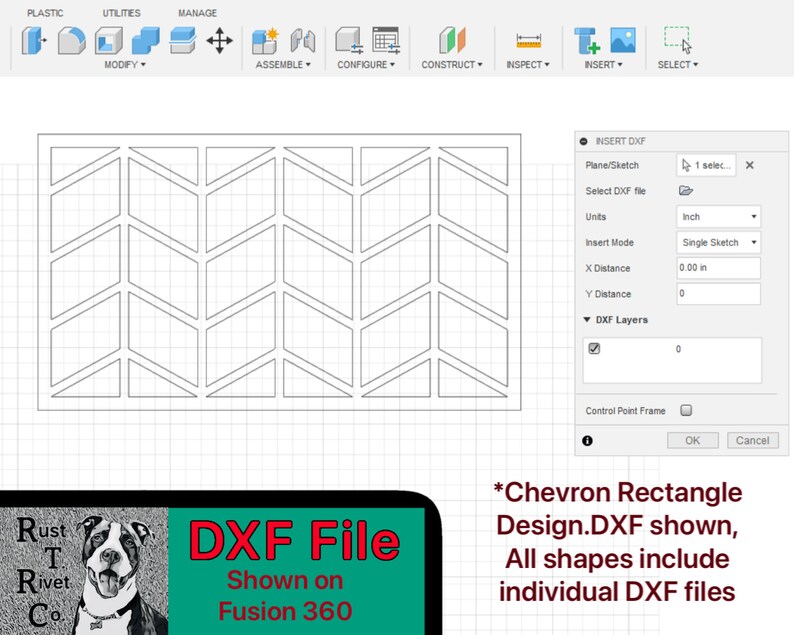Select the Press Pull tool icon

pyautogui.click(x=33, y=41)
